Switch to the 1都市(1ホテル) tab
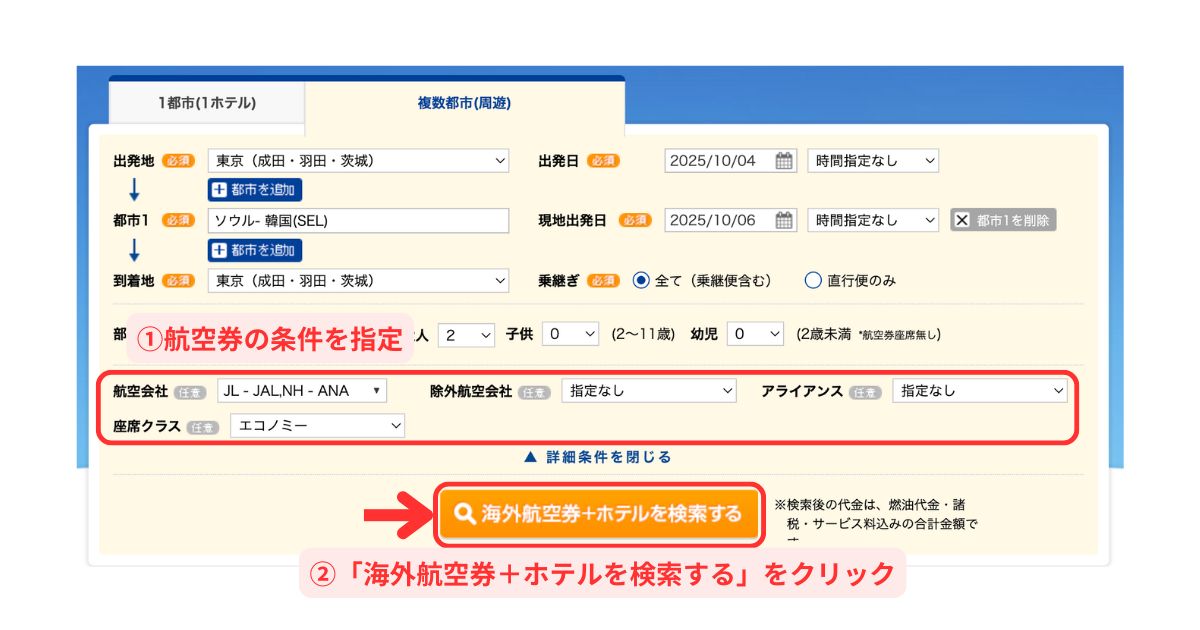The width and height of the screenshot is (1200, 630). (206, 103)
